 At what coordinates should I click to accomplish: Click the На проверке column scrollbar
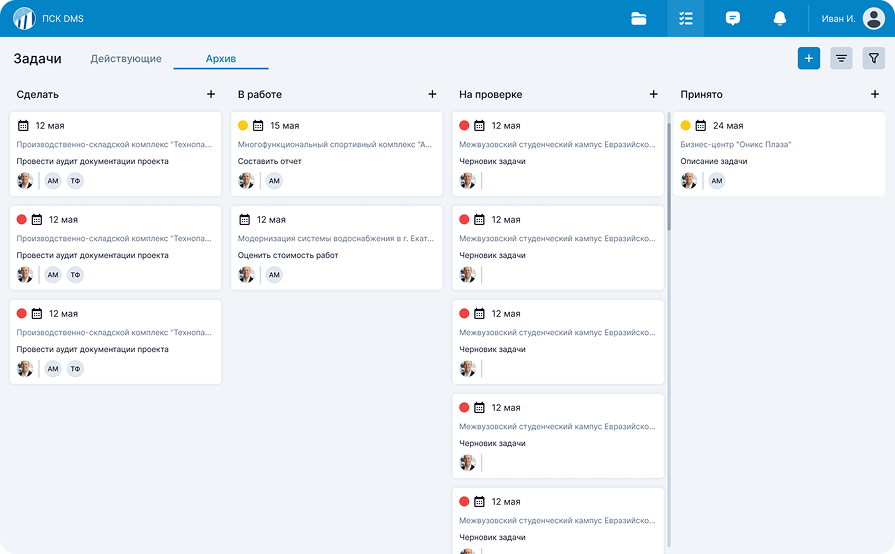[x=668, y=170]
